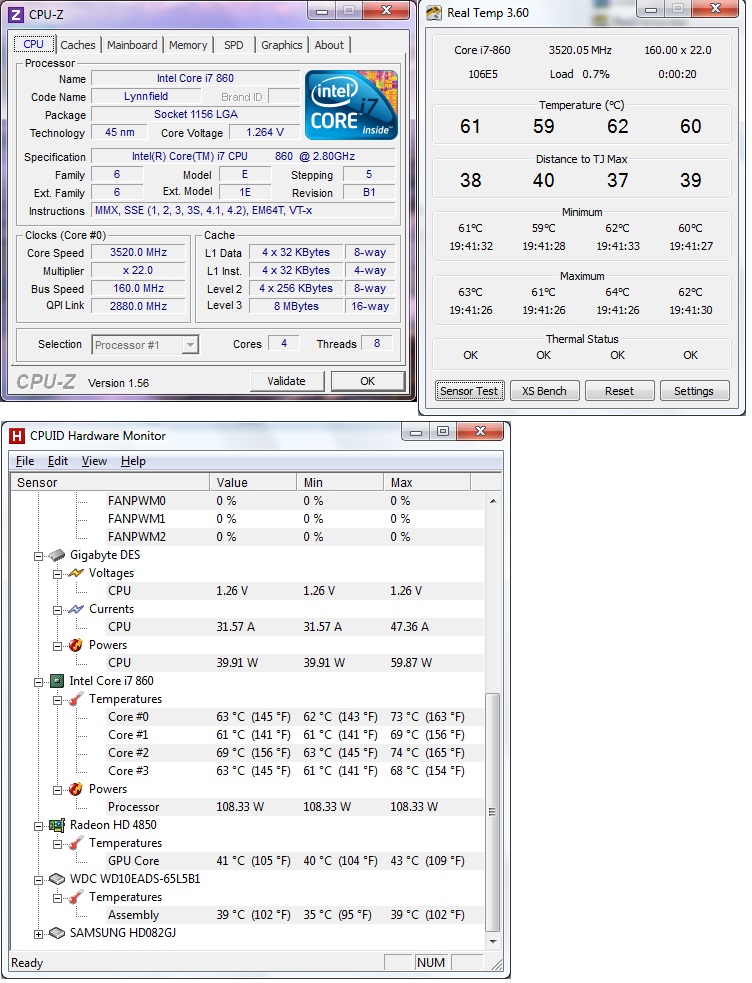Image resolution: width=752 pixels, height=983 pixels.
Task: Select the CPU tab
Action: [x=33, y=44]
